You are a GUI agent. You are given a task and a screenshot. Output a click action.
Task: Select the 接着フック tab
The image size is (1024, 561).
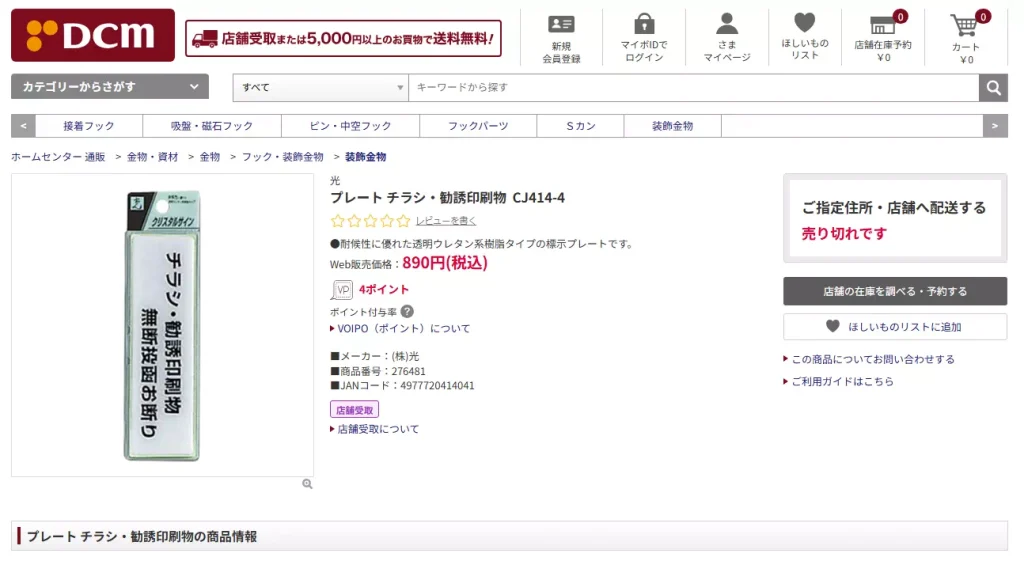tap(89, 126)
